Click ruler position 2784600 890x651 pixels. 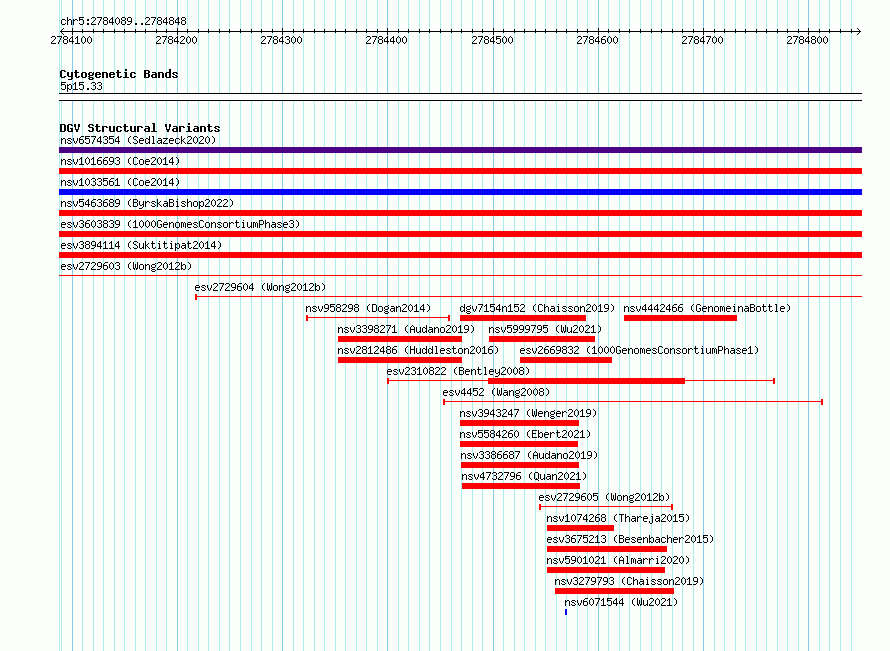[597, 40]
